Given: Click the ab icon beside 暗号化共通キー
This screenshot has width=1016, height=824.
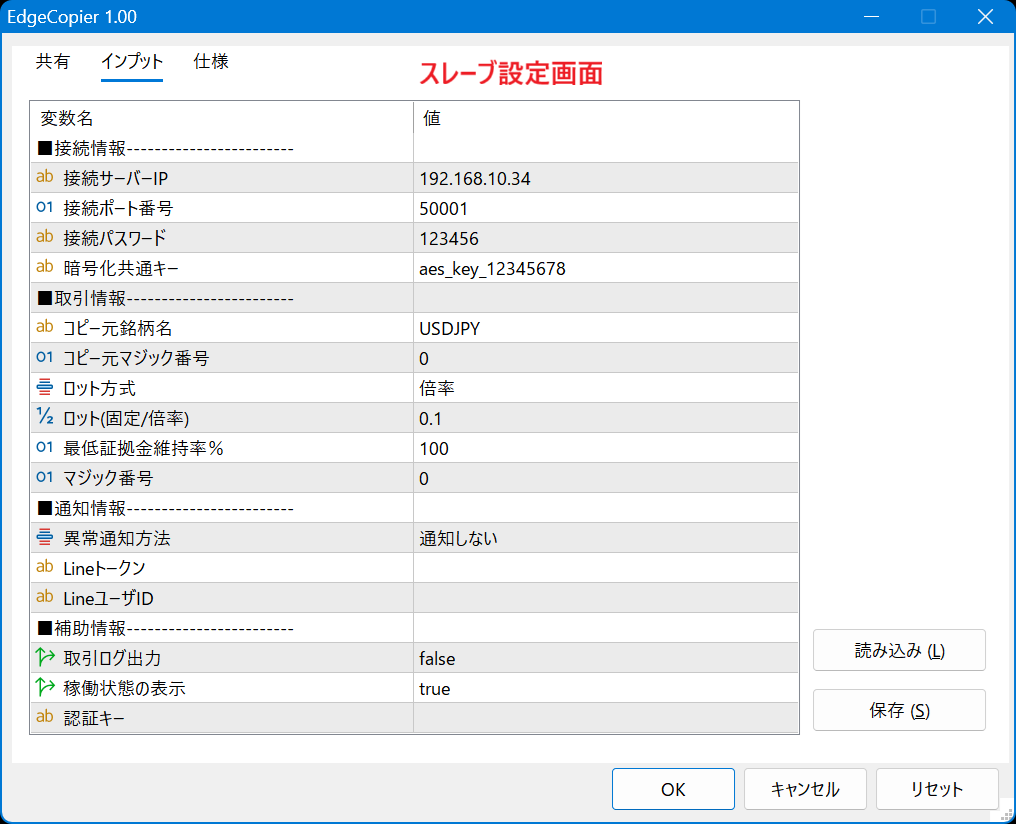Looking at the screenshot, I should pyautogui.click(x=45, y=268).
